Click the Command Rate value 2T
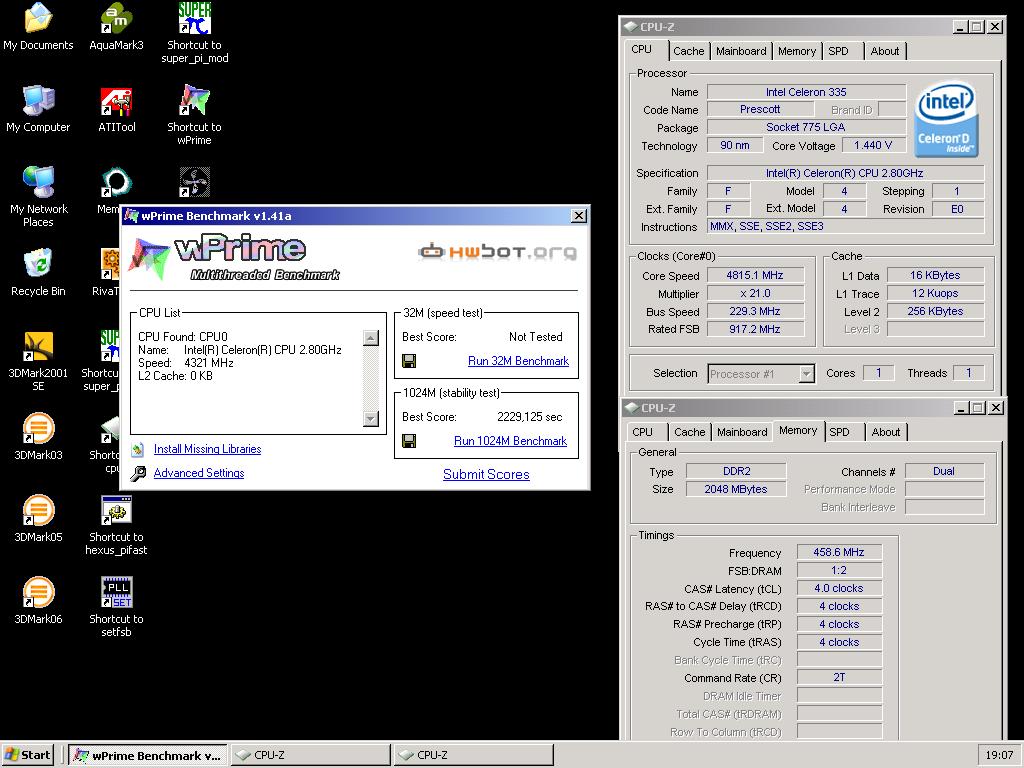 tap(839, 678)
